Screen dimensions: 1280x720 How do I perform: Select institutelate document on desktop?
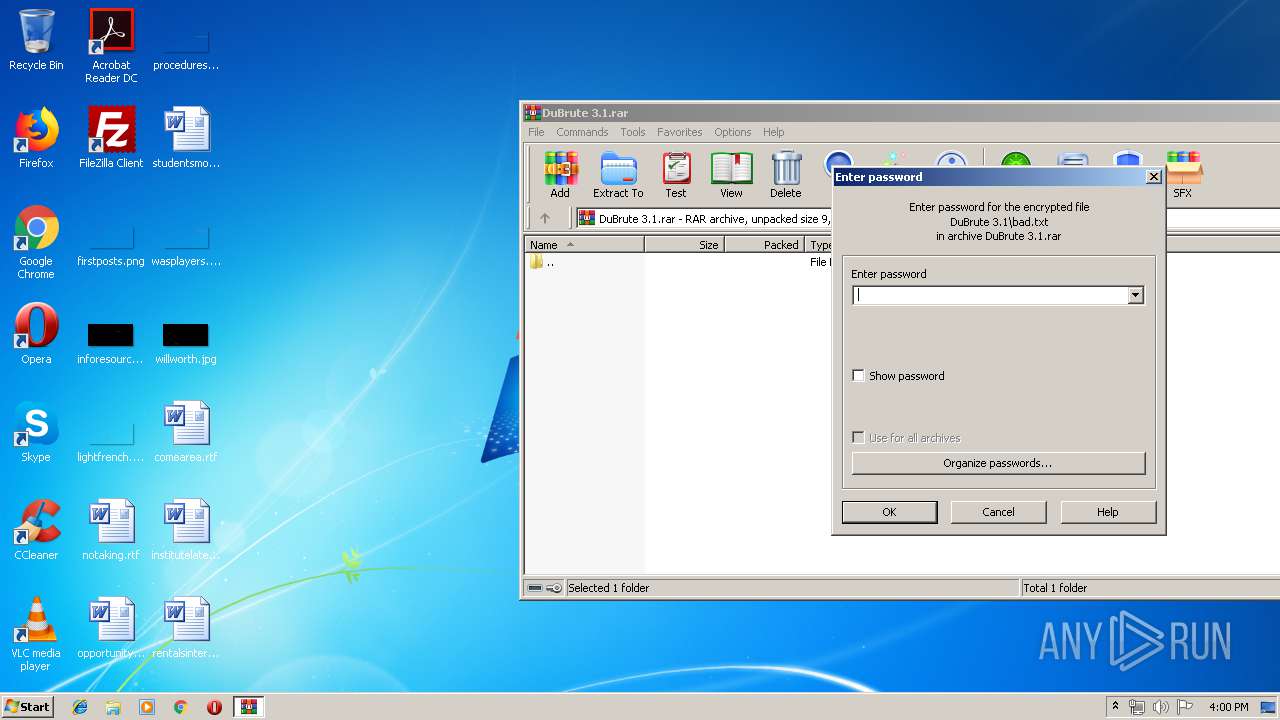pyautogui.click(x=186, y=530)
